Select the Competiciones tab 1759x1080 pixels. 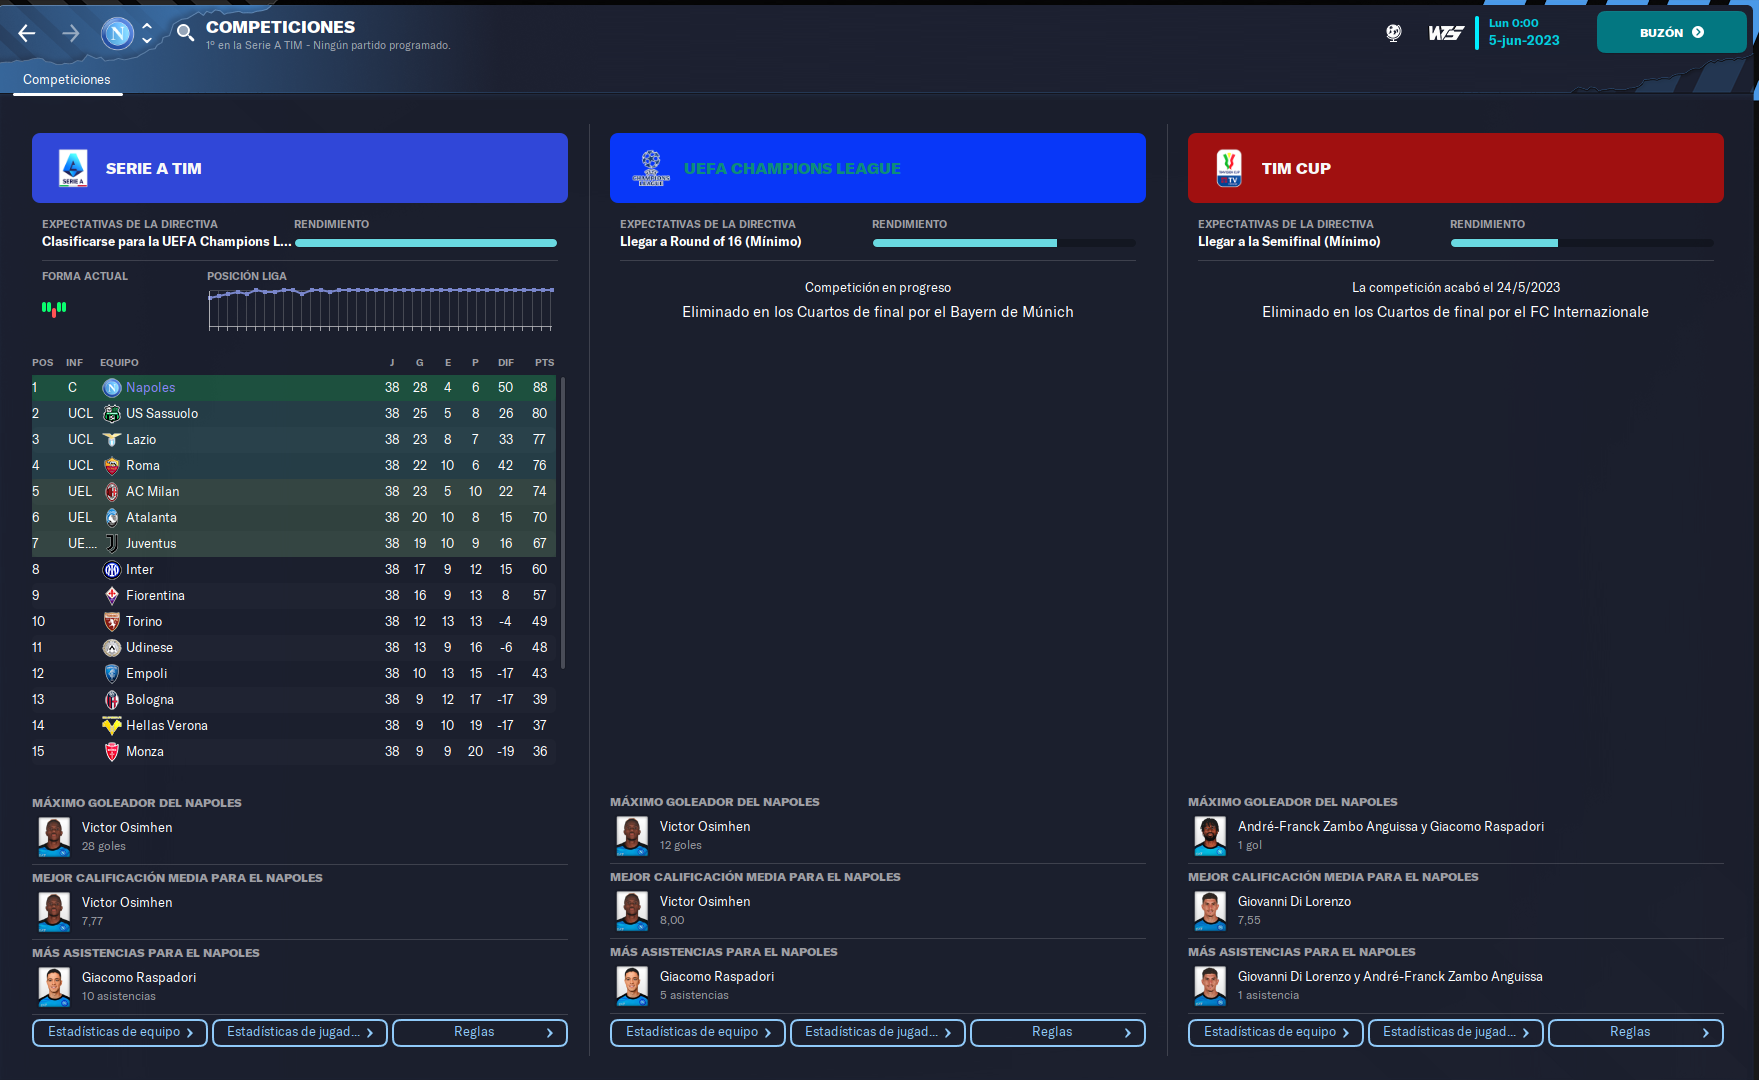click(67, 80)
